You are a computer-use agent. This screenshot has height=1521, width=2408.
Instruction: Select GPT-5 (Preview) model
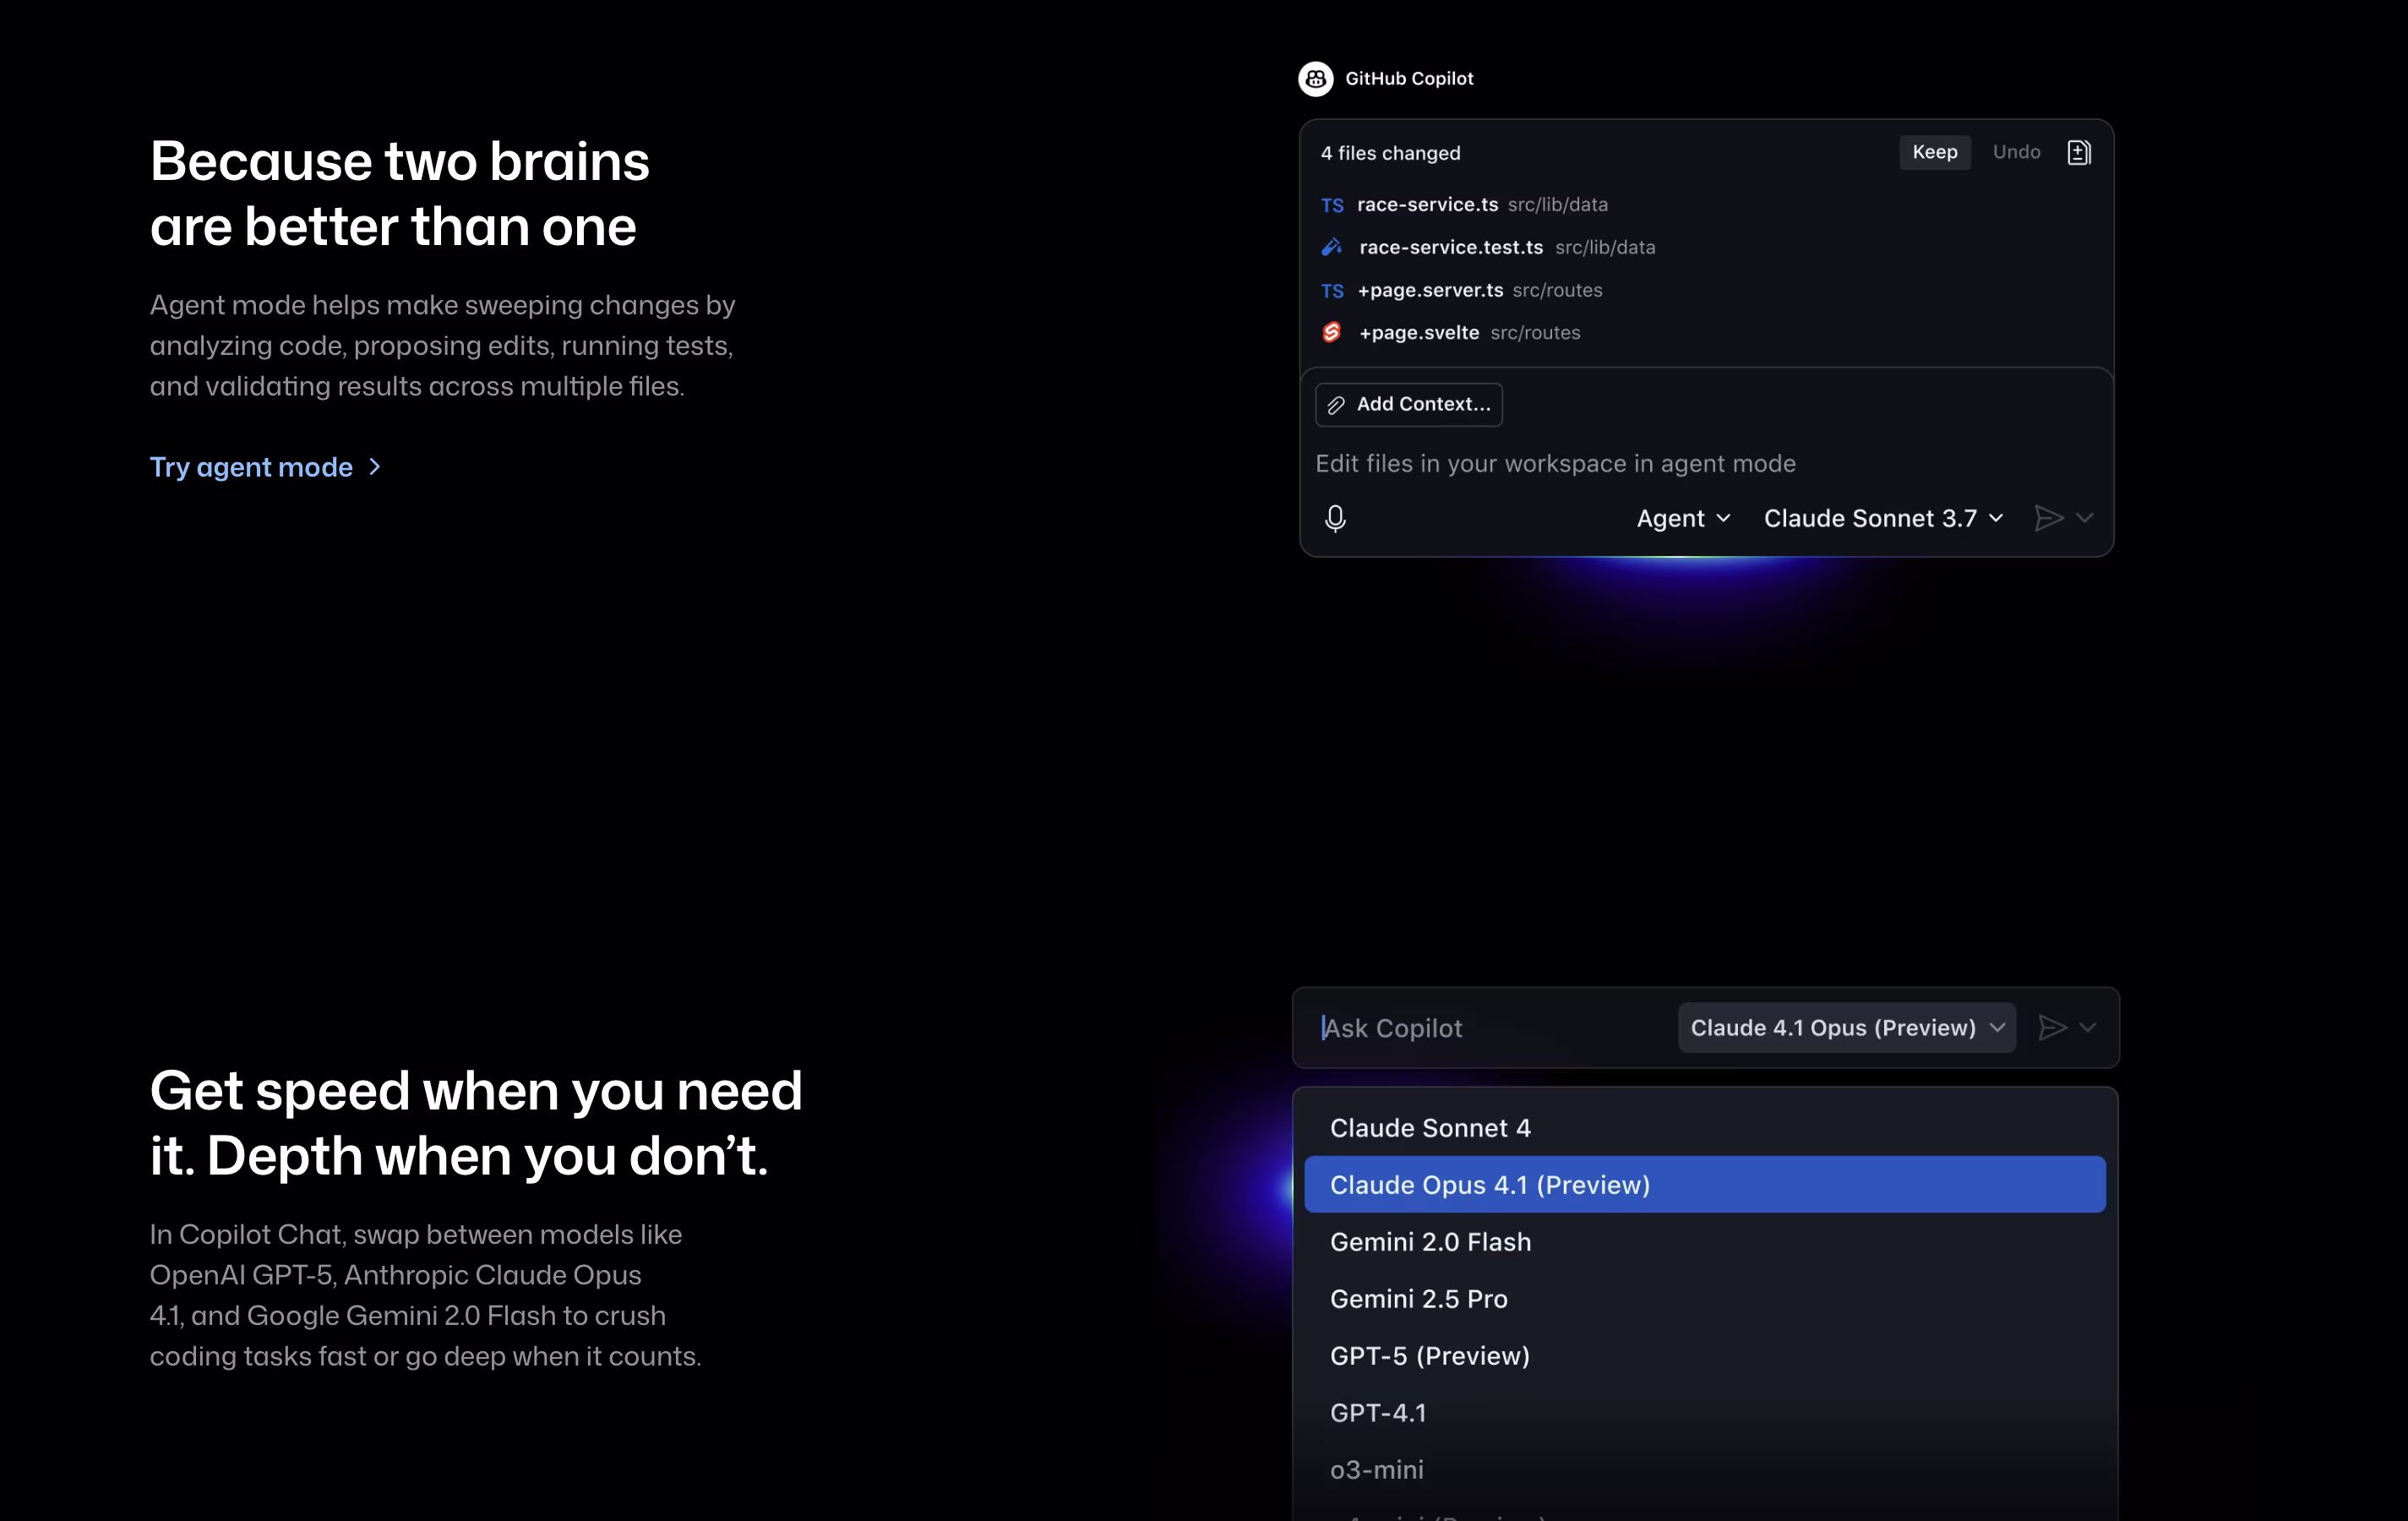point(1705,1356)
